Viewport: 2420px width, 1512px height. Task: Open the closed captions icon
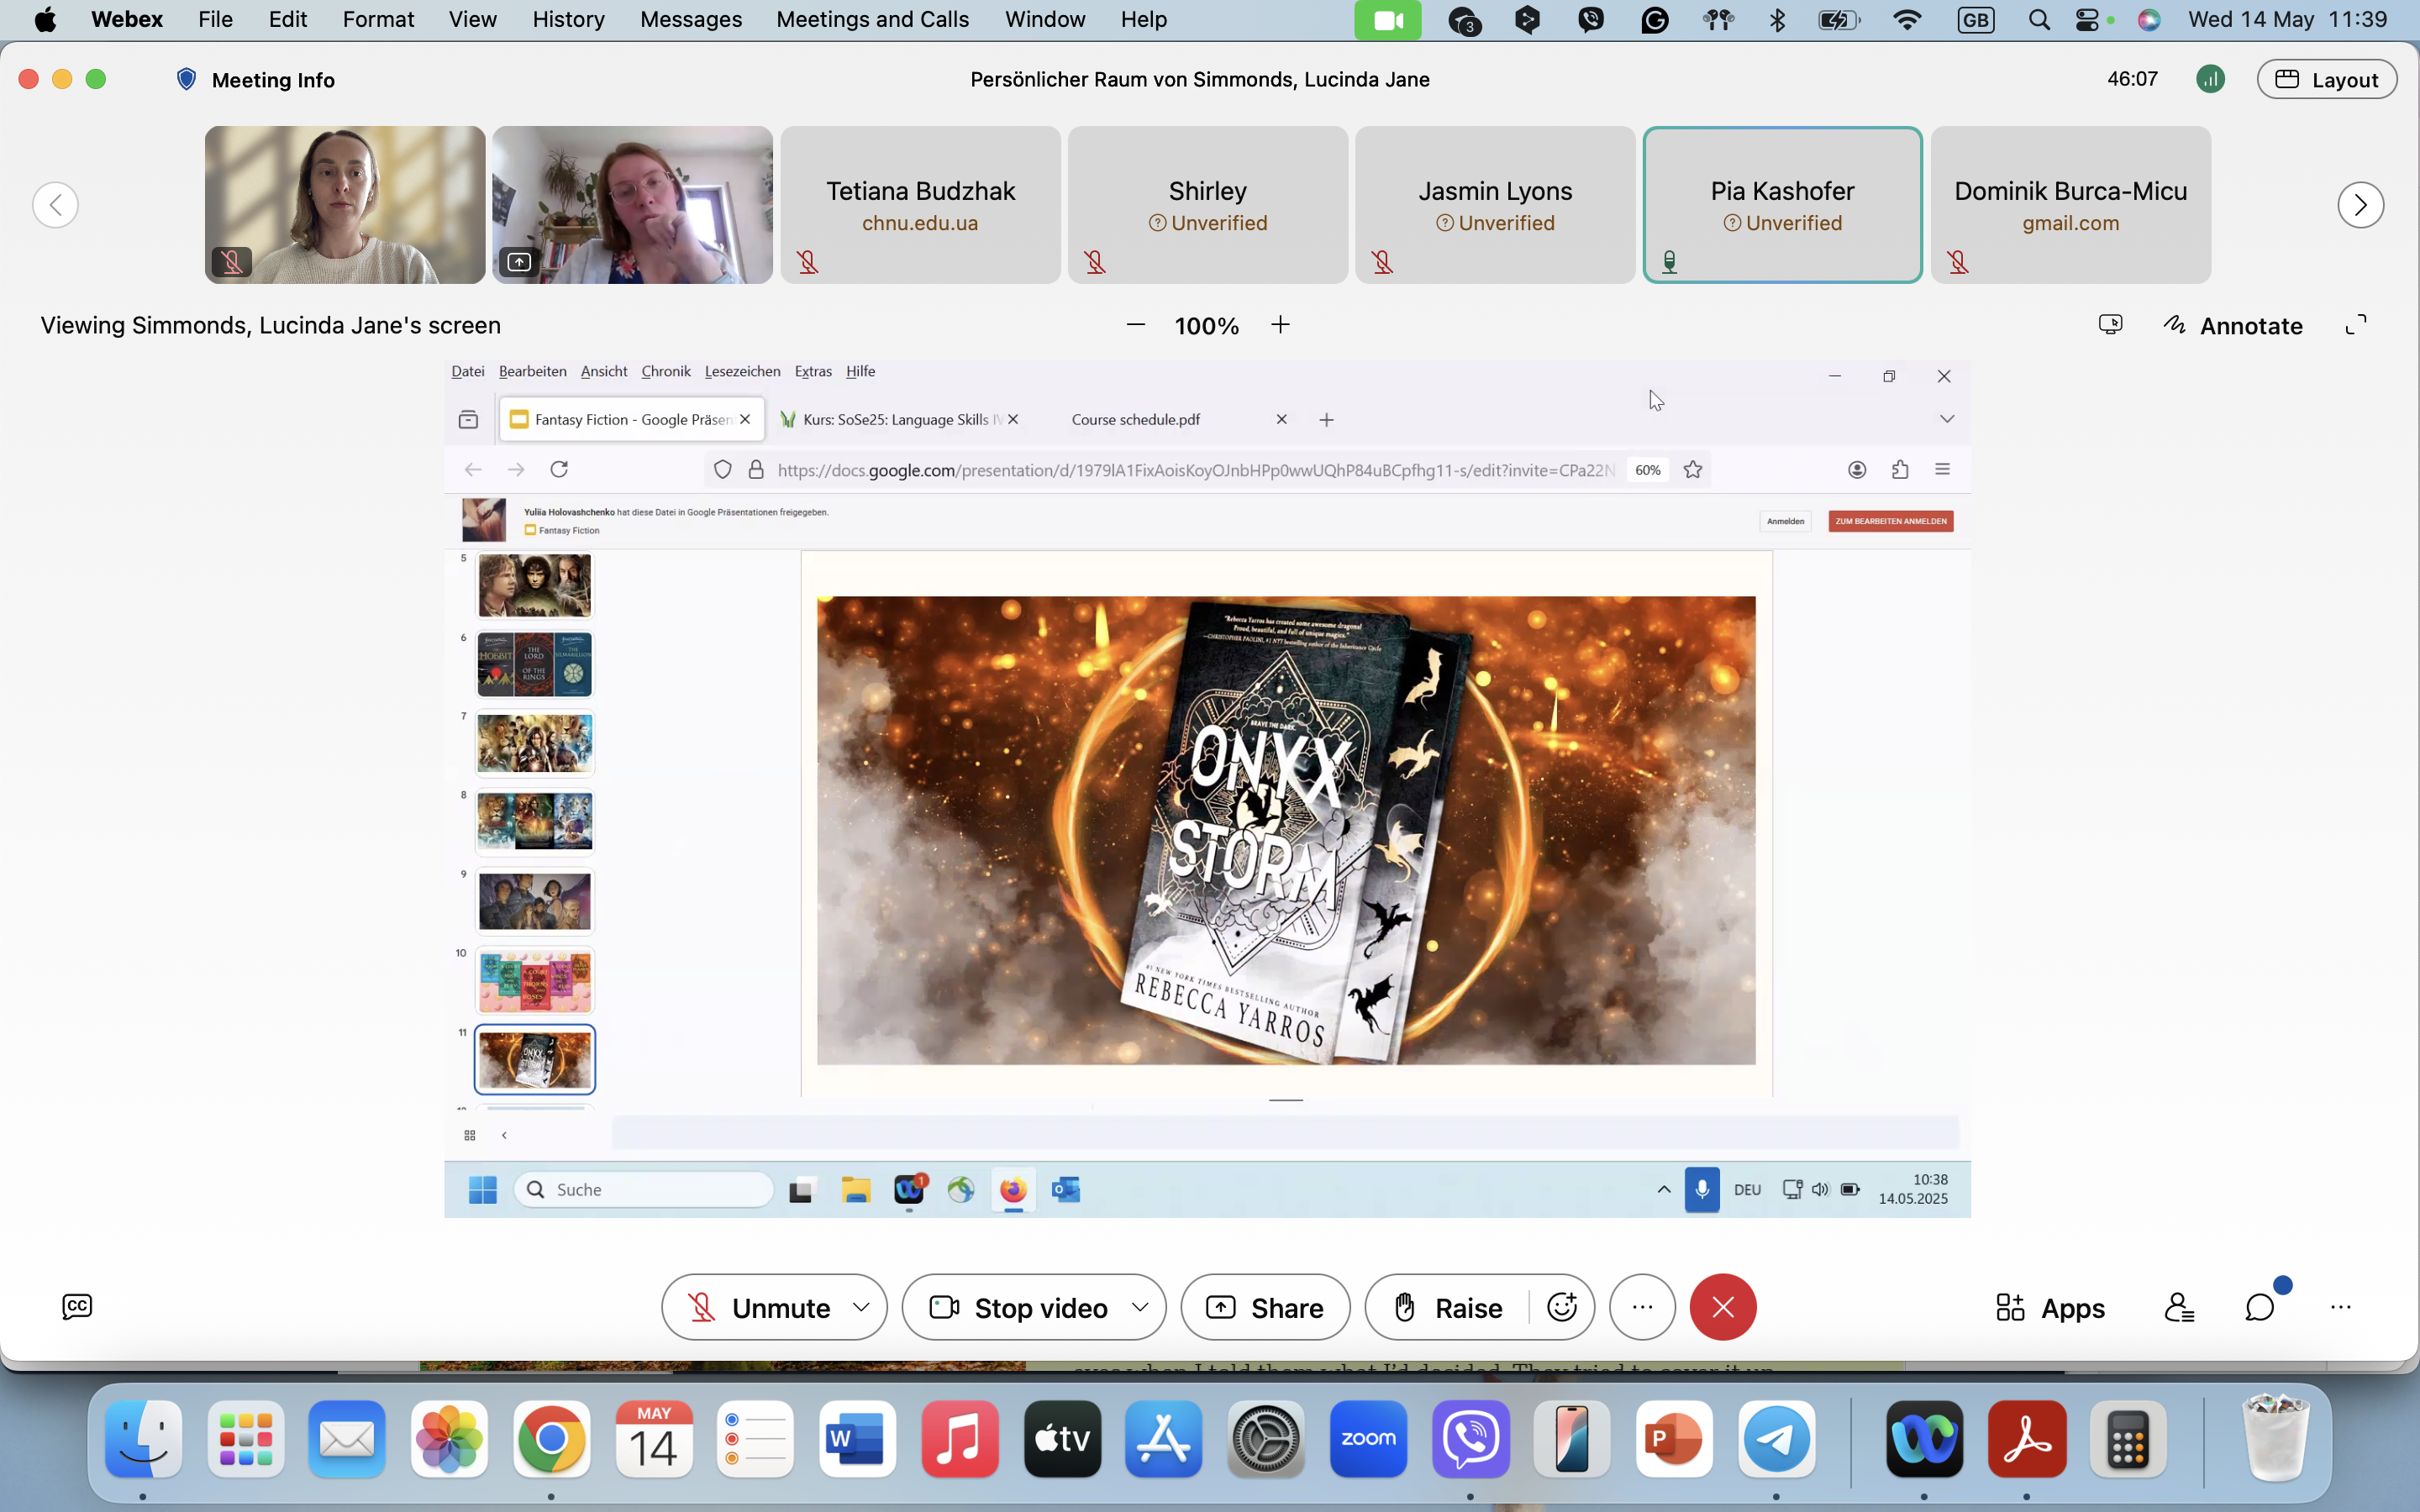click(x=77, y=1306)
